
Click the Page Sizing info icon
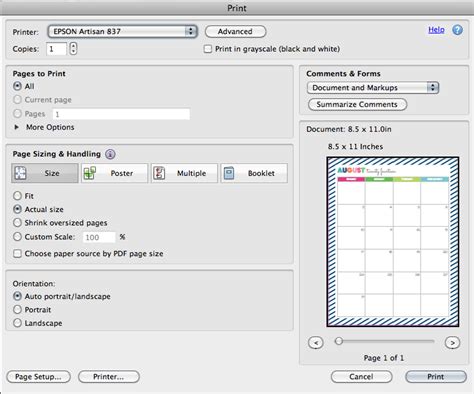pyautogui.click(x=110, y=154)
